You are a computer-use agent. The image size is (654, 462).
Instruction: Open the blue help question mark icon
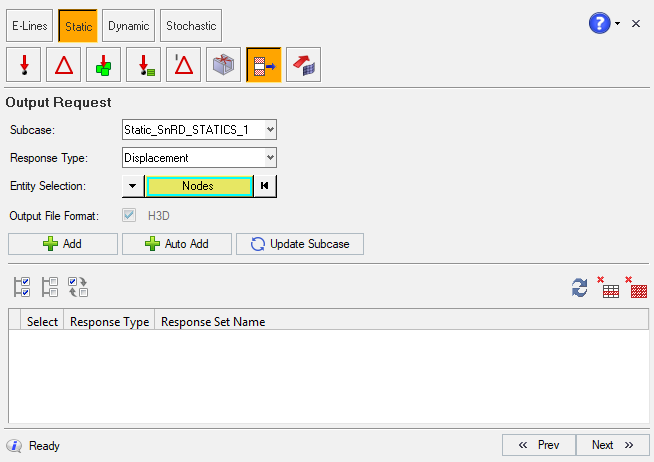(599, 23)
